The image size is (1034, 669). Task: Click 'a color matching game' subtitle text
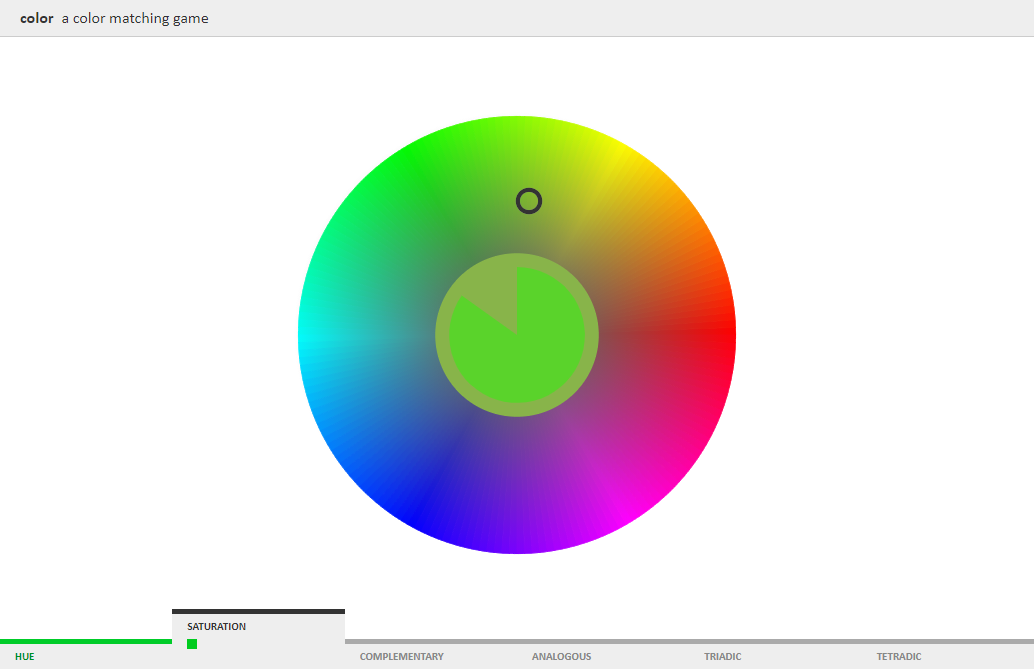[x=135, y=18]
